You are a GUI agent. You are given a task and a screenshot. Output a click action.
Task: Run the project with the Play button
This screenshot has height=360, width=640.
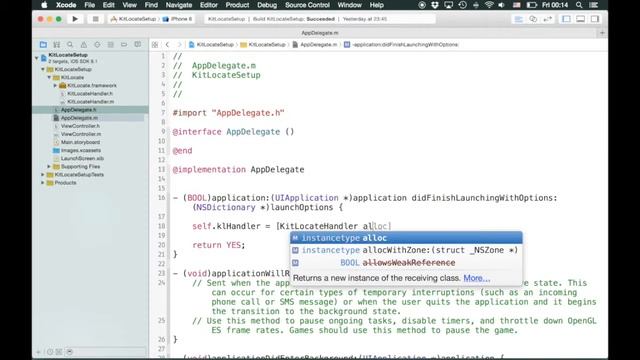[x=75, y=19]
